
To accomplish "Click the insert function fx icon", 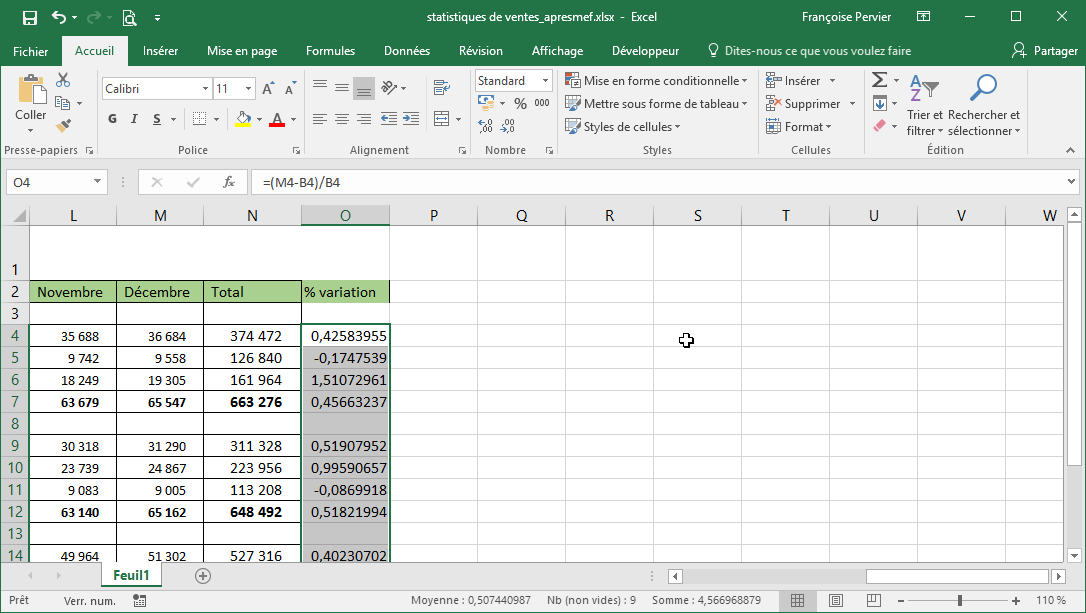I will click(229, 183).
